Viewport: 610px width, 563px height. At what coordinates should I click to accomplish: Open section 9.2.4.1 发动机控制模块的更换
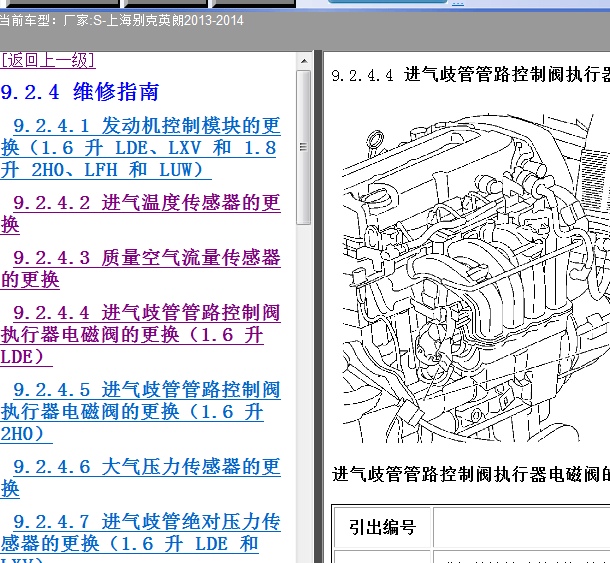(x=140, y=148)
